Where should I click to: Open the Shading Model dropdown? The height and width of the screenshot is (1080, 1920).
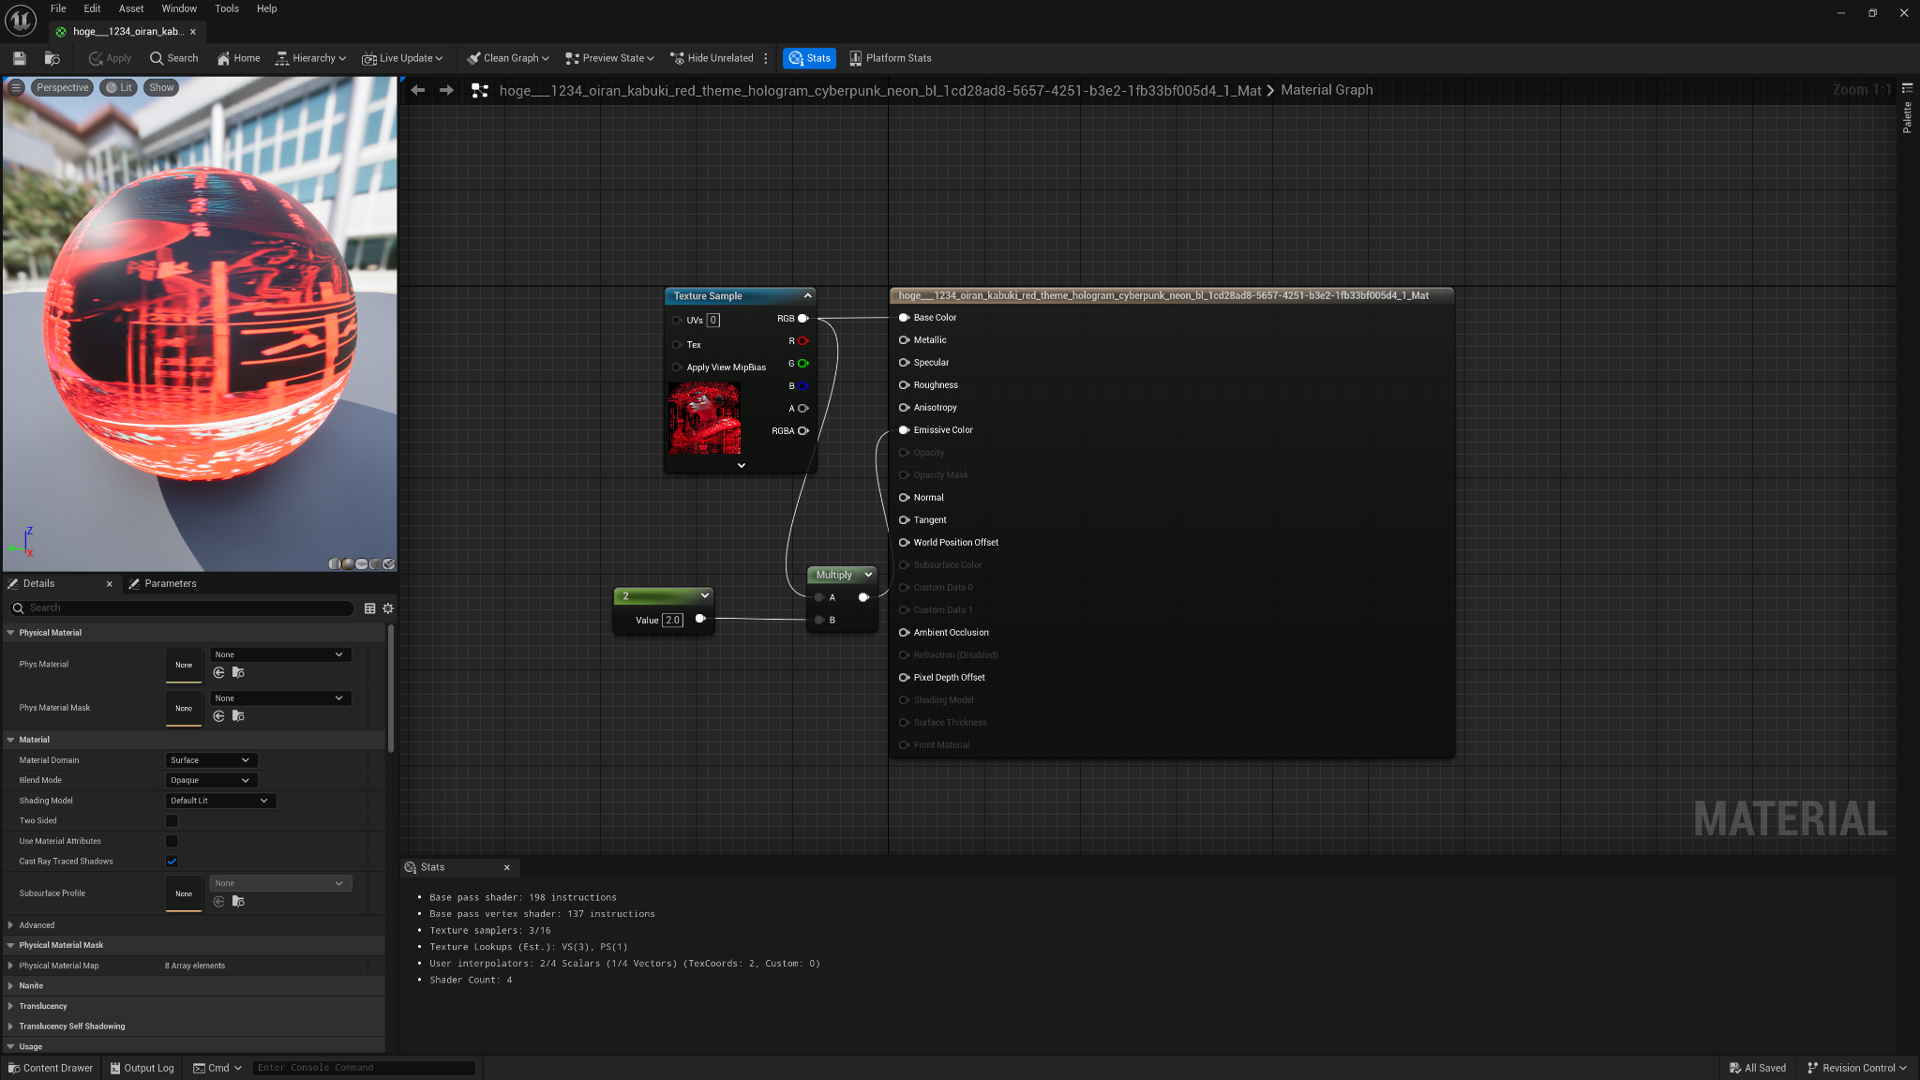(219, 800)
